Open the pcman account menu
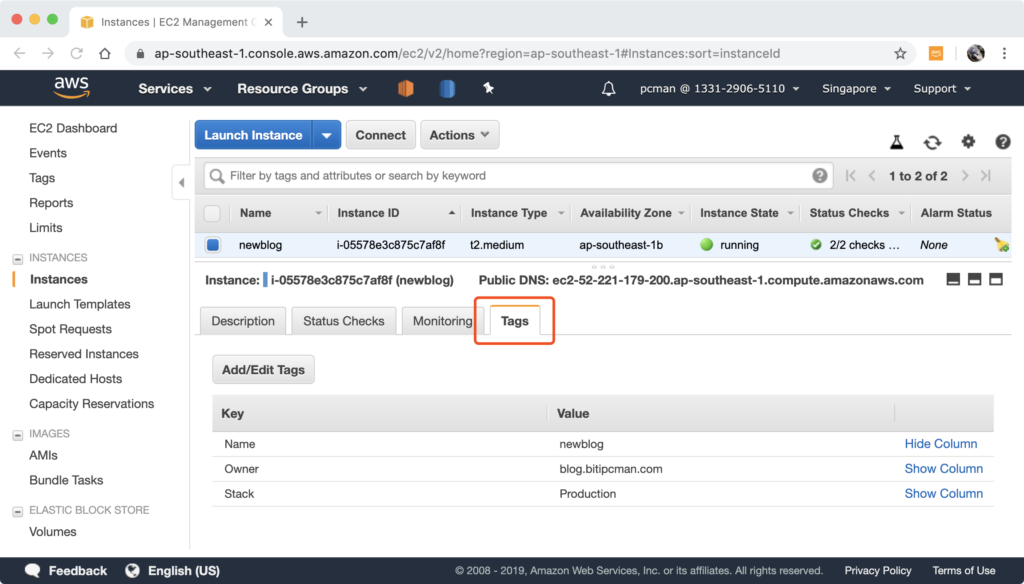Viewport: 1024px width, 584px height. pos(719,89)
